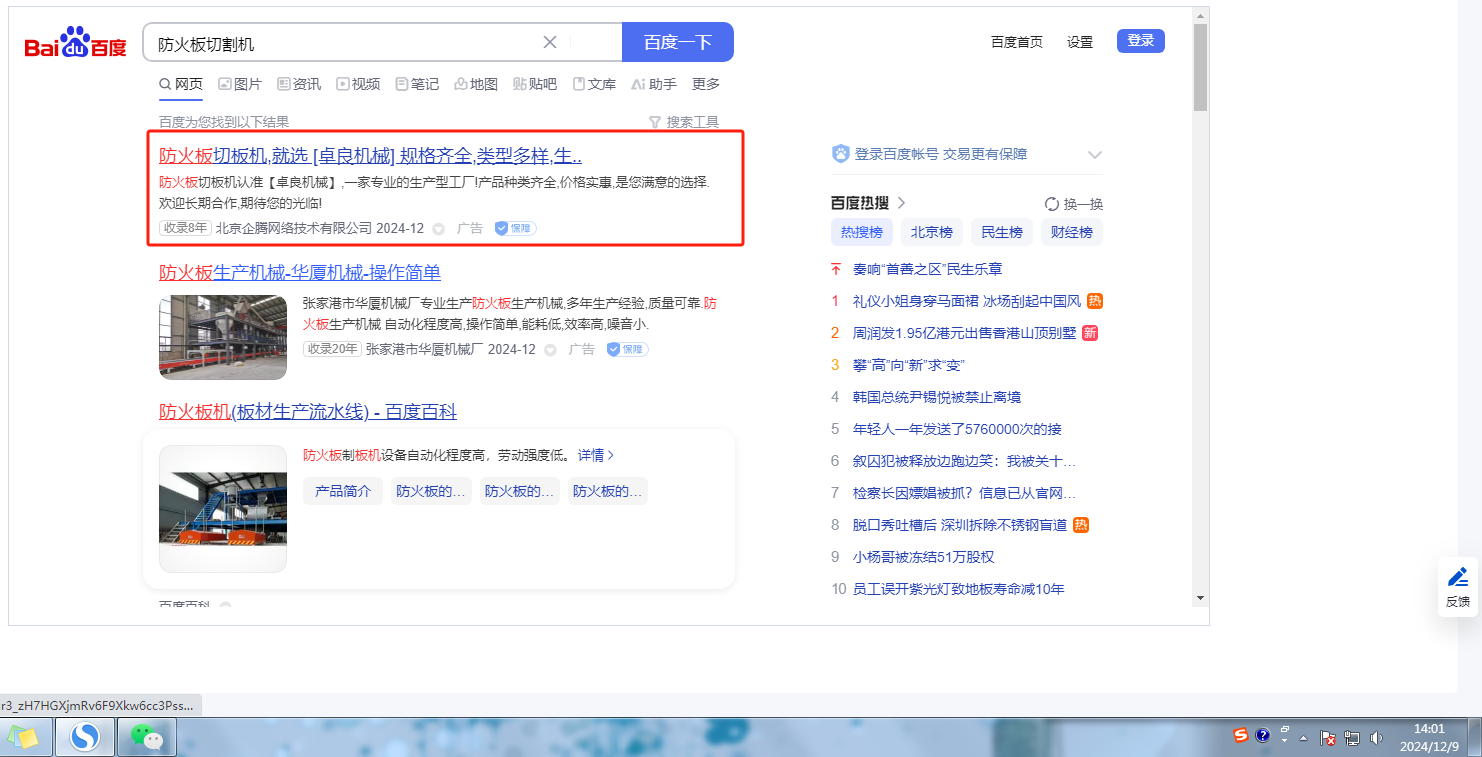Switch to the 图片 tab

click(240, 84)
